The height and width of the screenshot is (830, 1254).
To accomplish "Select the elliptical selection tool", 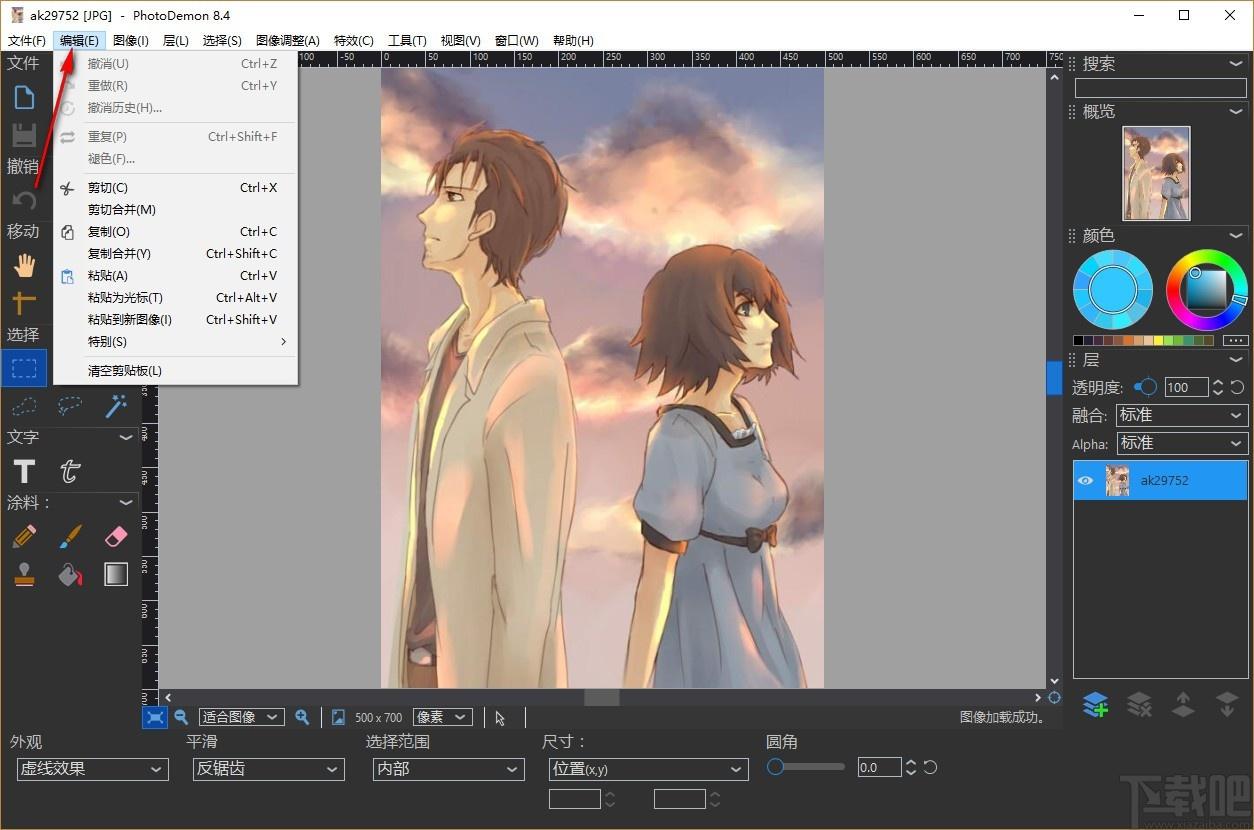I will pos(24,406).
